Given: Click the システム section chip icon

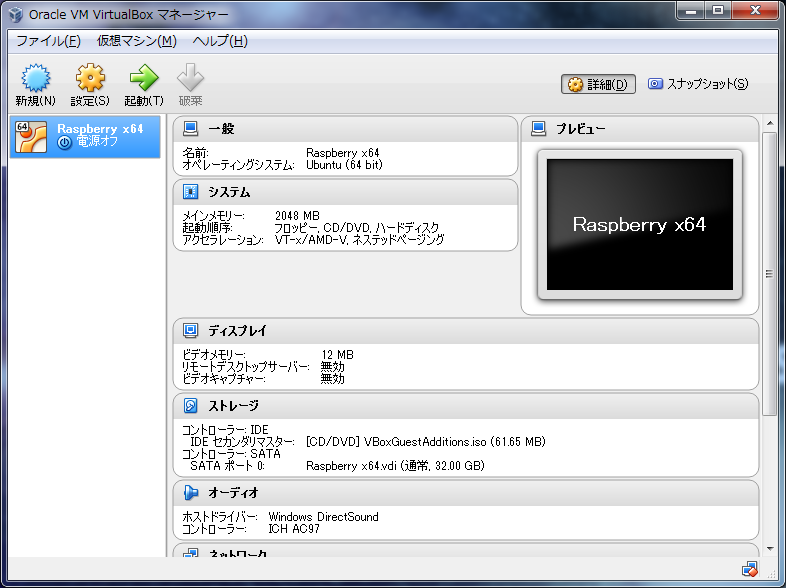Looking at the screenshot, I should coord(191,192).
